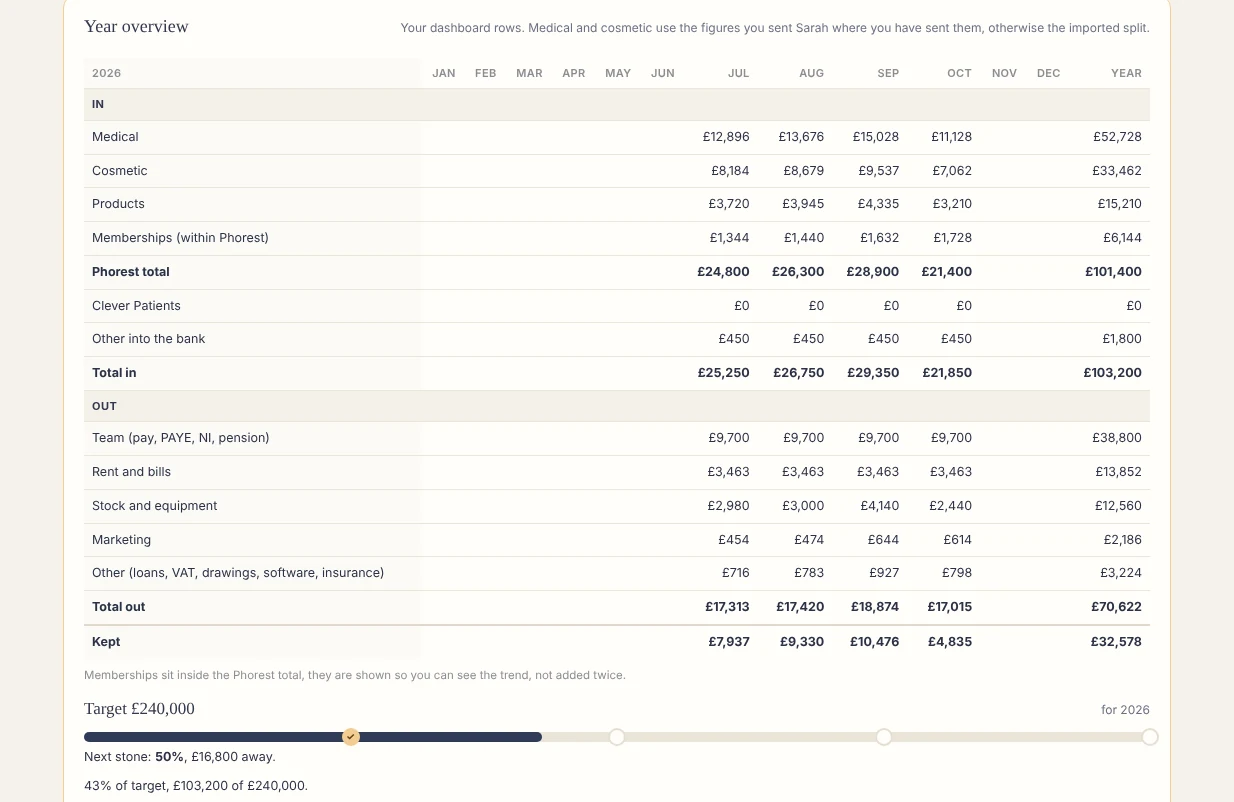This screenshot has height=802, width=1234.
Task: Click the Memberships footnote under the table
Action: pyautogui.click(x=355, y=676)
